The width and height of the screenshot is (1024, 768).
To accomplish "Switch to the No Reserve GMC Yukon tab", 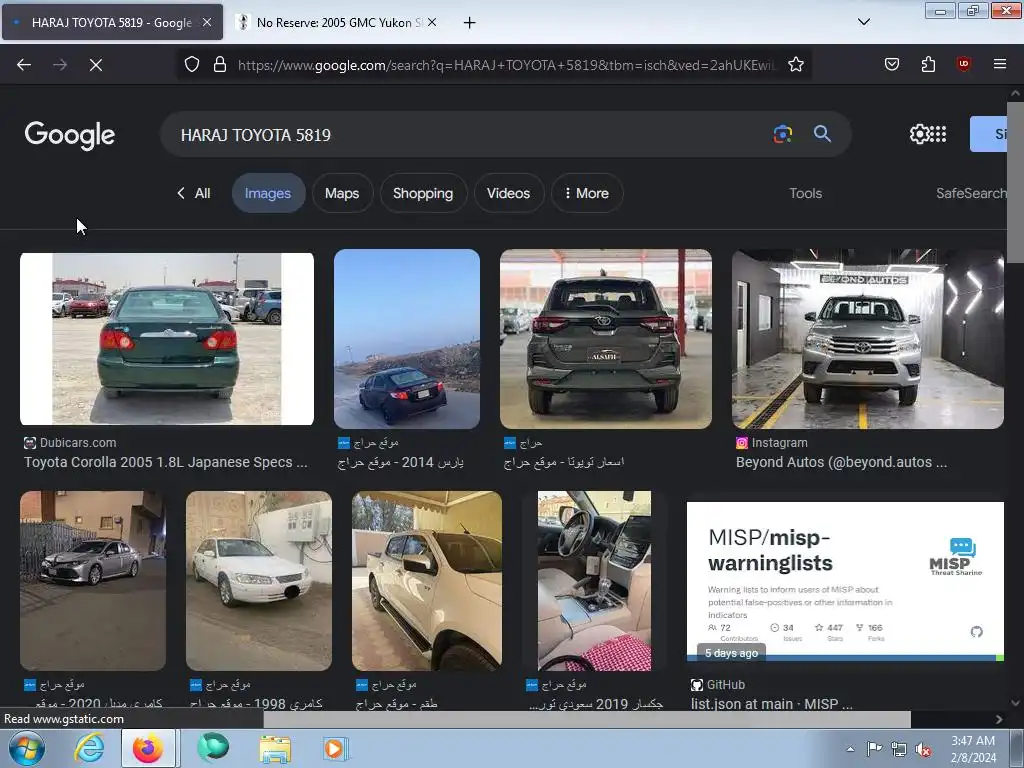I will [337, 22].
